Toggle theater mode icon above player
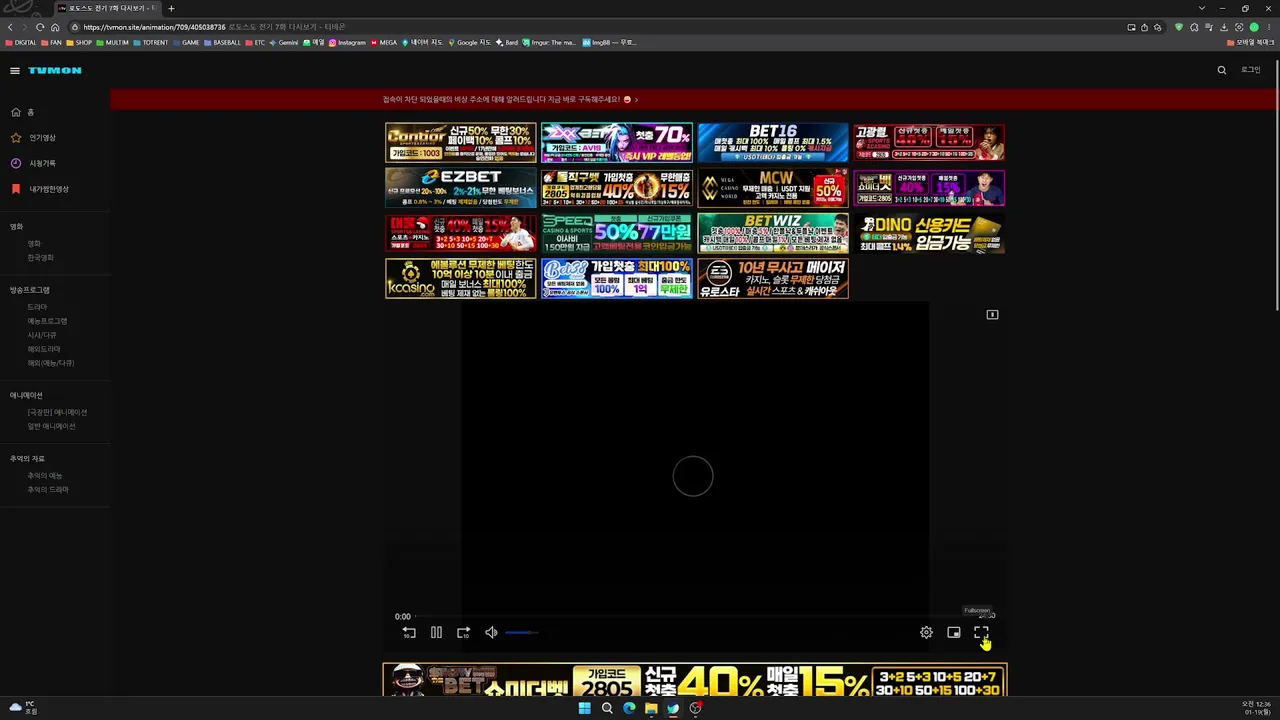Image resolution: width=1280 pixels, height=720 pixels. [x=992, y=315]
